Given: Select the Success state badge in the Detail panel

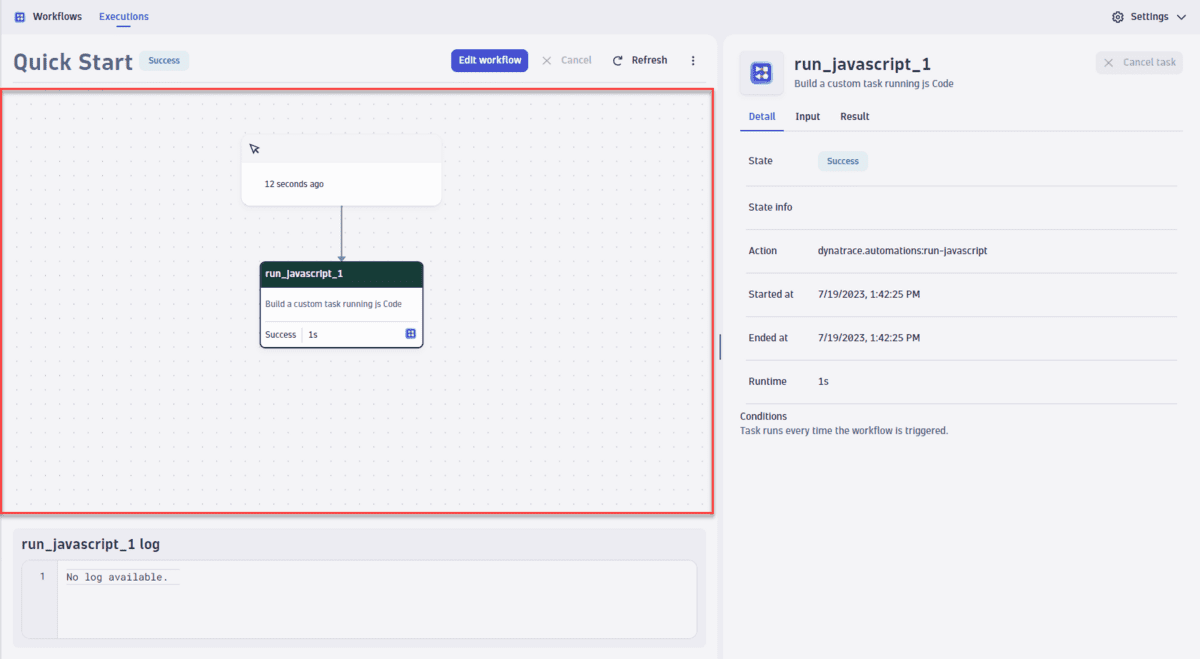Looking at the screenshot, I should coord(842,161).
